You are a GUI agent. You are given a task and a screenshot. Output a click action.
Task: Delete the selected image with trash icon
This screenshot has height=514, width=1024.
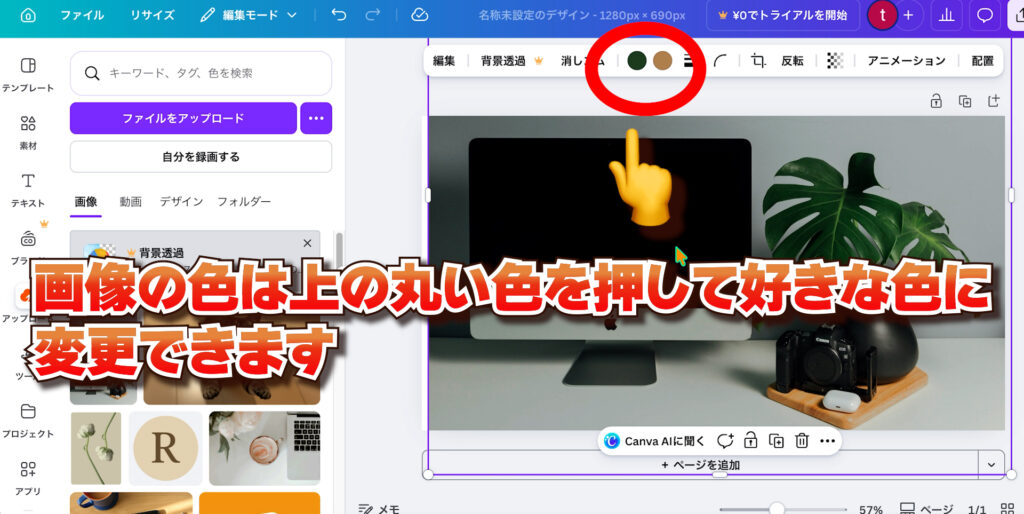(x=801, y=441)
